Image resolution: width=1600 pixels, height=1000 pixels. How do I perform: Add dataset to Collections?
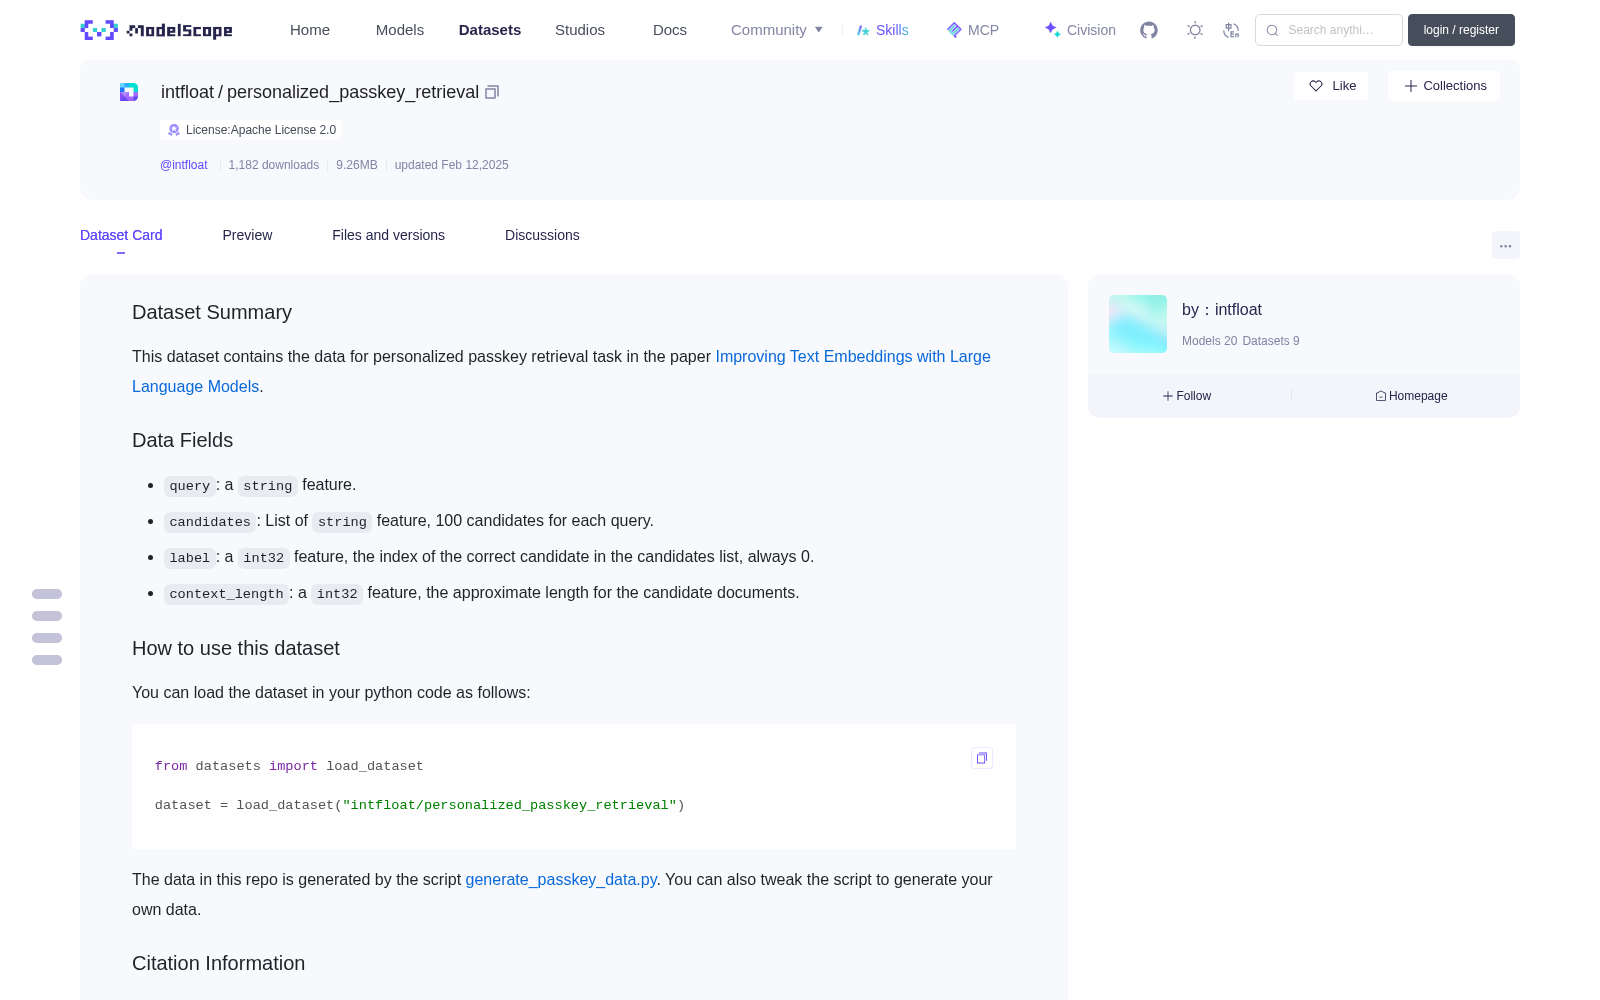[1444, 86]
